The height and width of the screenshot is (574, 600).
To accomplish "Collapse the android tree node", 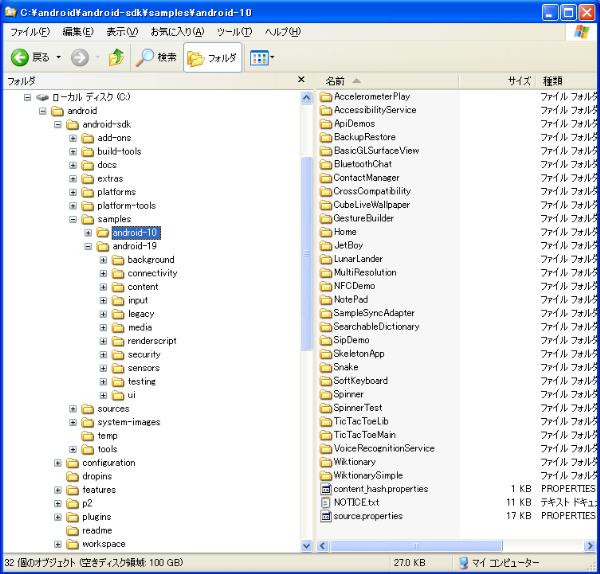I will 42,111.
